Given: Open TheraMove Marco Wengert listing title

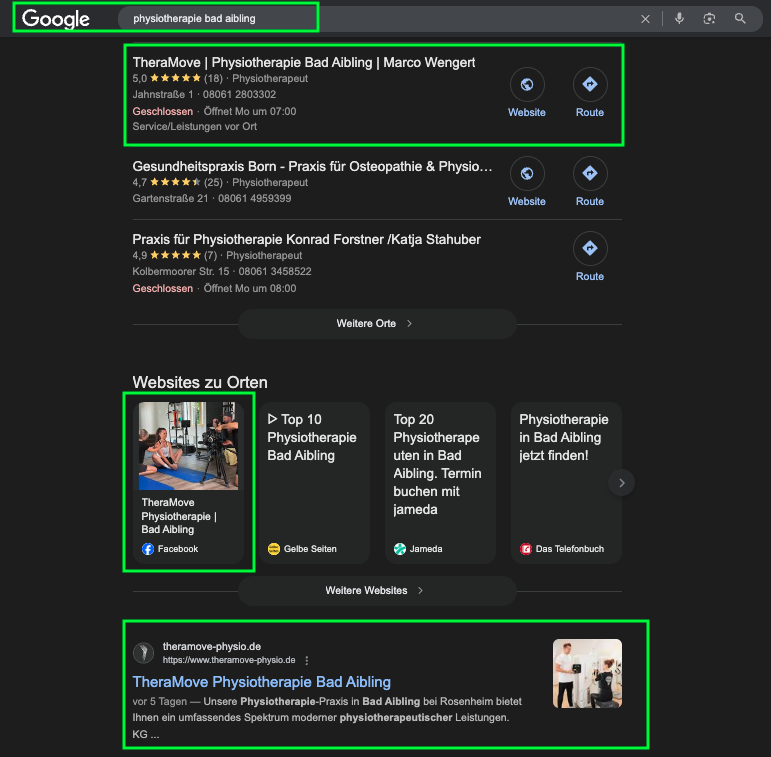Looking at the screenshot, I should coord(303,62).
